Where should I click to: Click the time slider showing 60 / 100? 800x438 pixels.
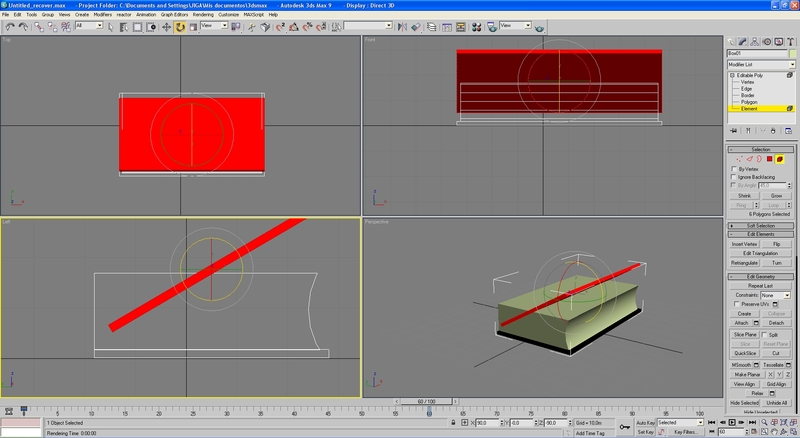[x=427, y=401]
